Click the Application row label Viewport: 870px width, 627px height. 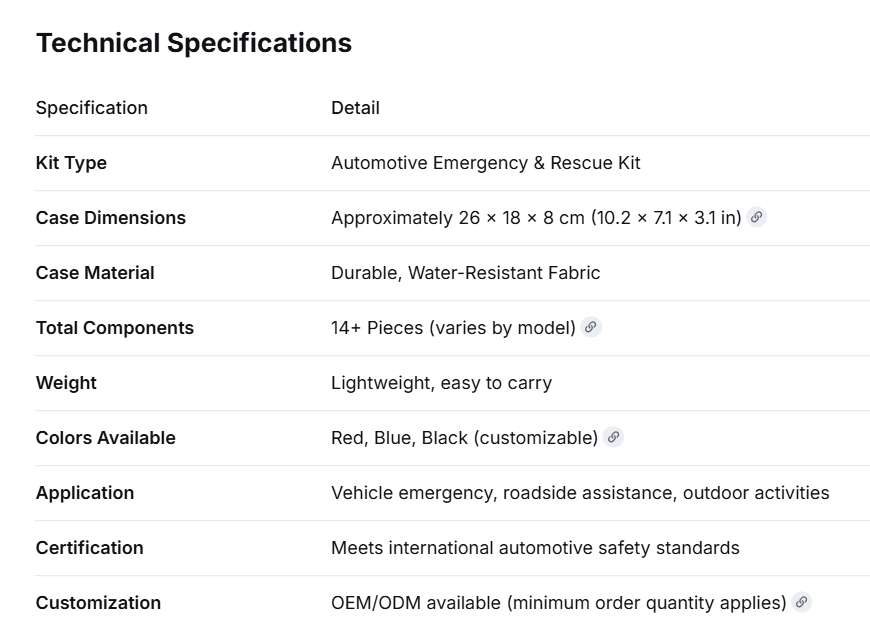click(x=85, y=492)
